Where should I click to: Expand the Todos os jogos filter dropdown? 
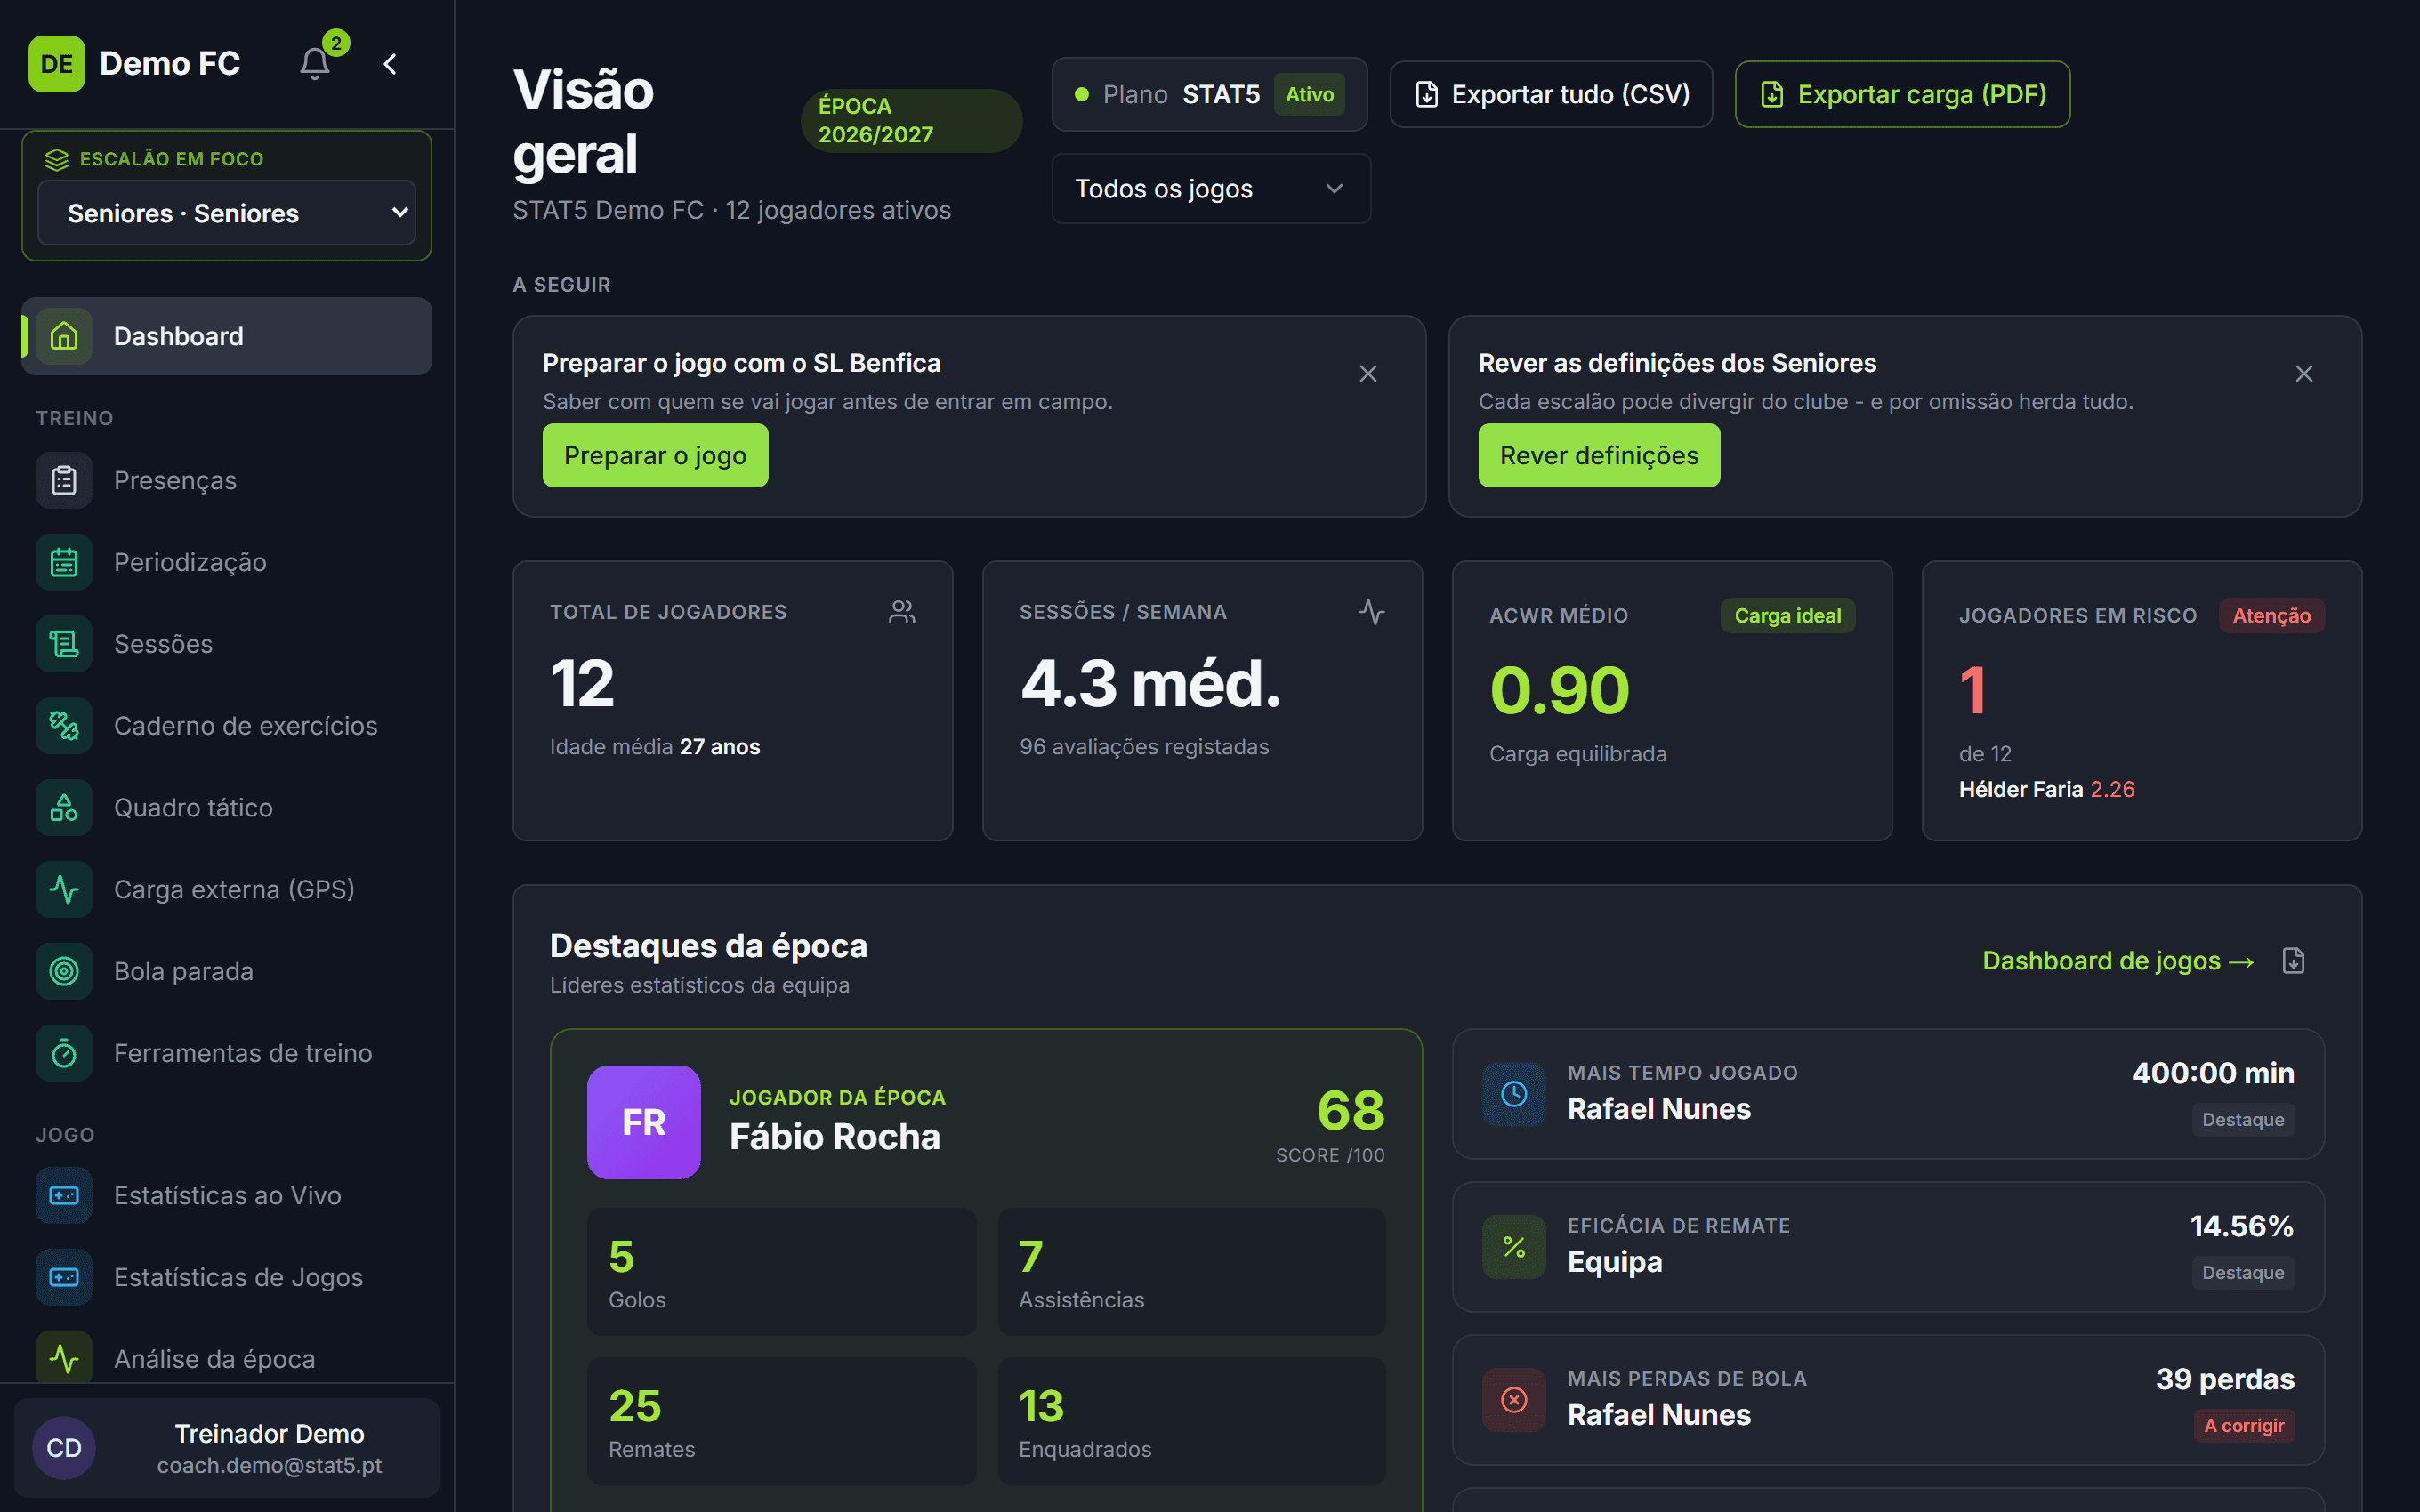[1211, 189]
